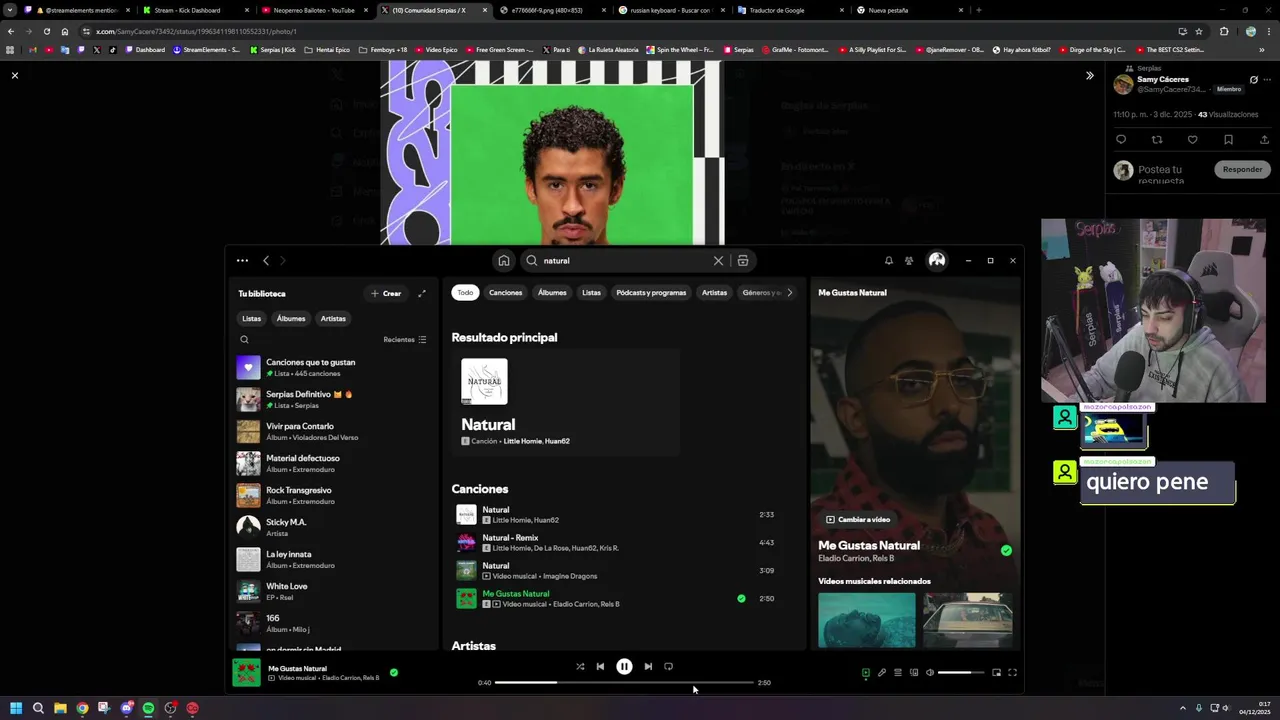Click the Spotify search field containing natural

click(627, 260)
